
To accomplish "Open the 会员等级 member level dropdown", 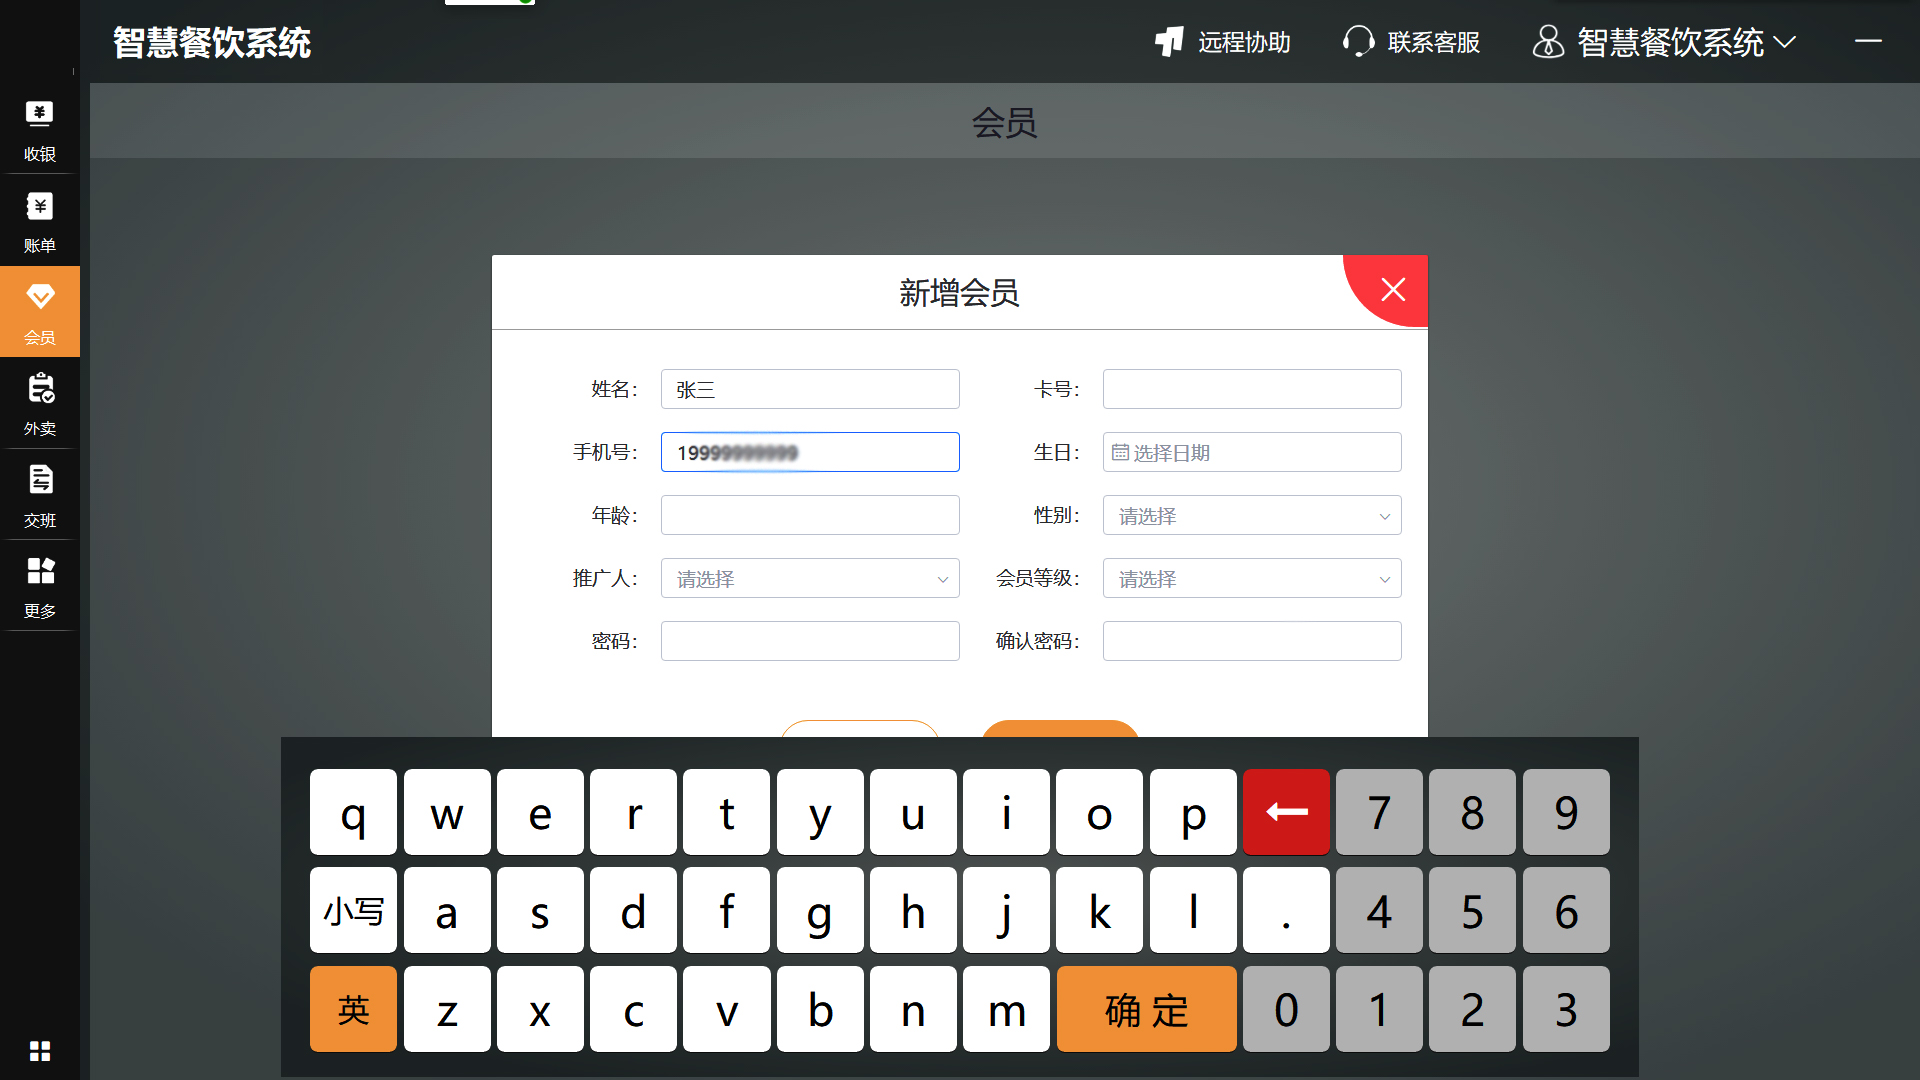I will click(1252, 579).
